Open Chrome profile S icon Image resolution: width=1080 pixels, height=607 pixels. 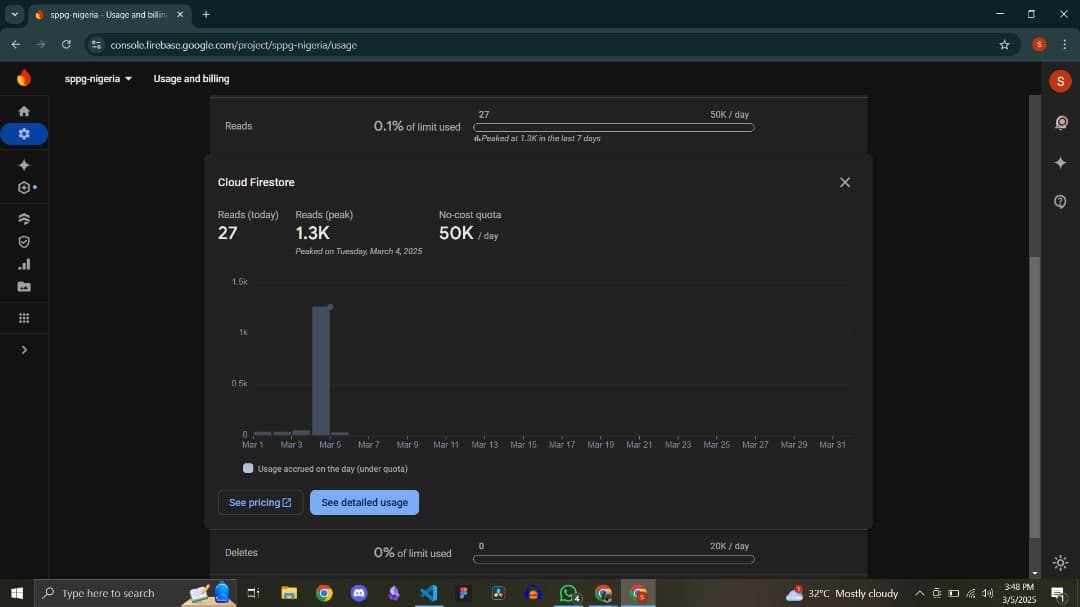1039,45
